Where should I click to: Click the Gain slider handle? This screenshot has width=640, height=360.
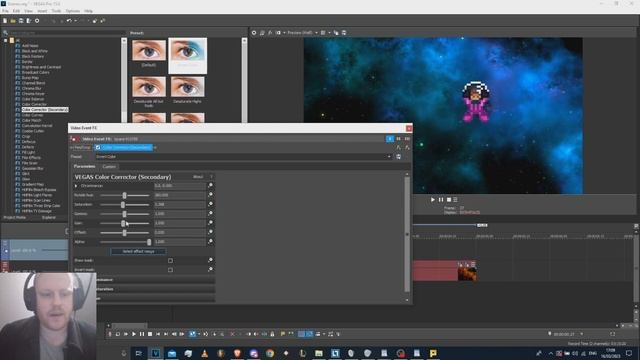point(123,223)
